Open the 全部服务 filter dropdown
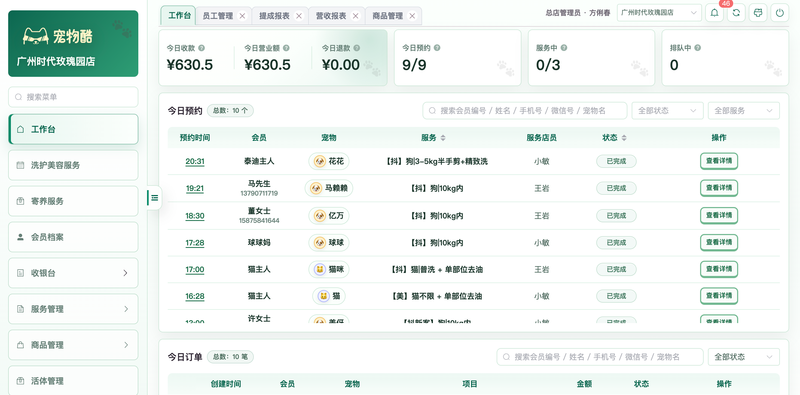The image size is (800, 395). (x=743, y=111)
